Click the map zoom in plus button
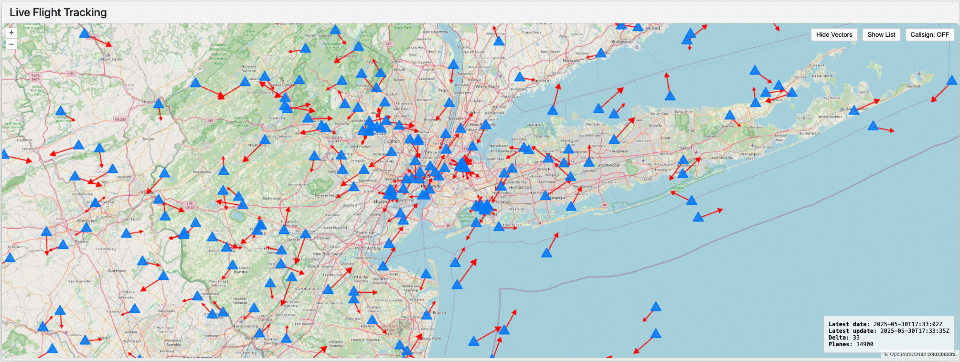 click(x=12, y=33)
